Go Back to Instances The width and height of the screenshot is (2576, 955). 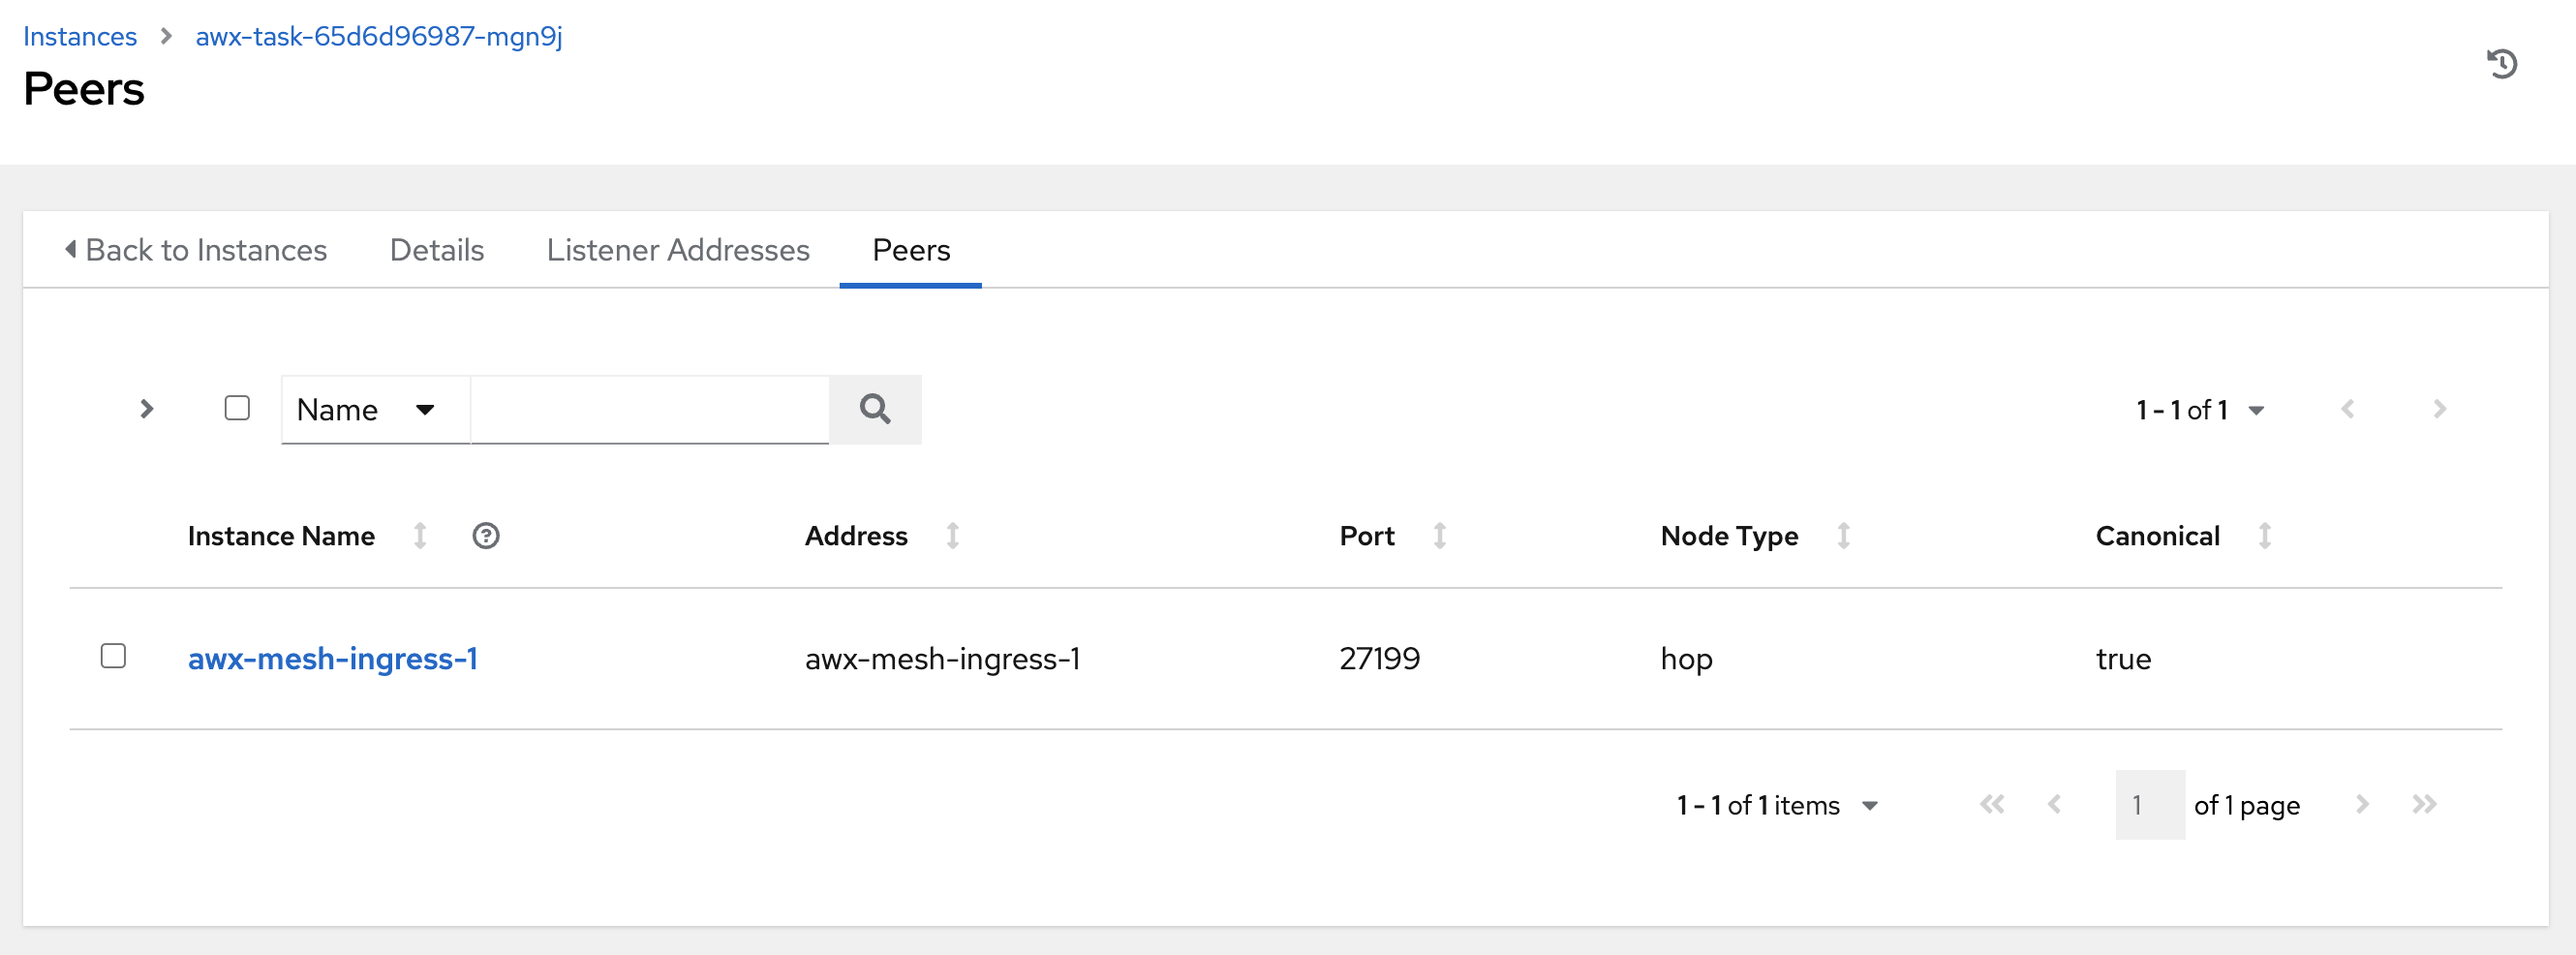pos(196,250)
